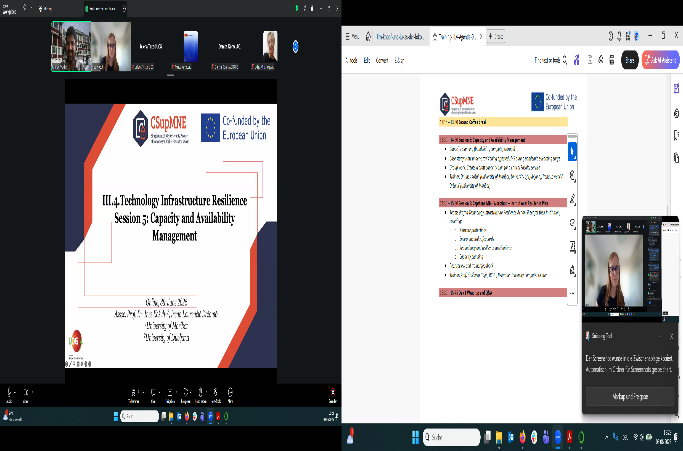
Task: Open the Chat panel in Zoom toolbar
Action: tap(153, 395)
